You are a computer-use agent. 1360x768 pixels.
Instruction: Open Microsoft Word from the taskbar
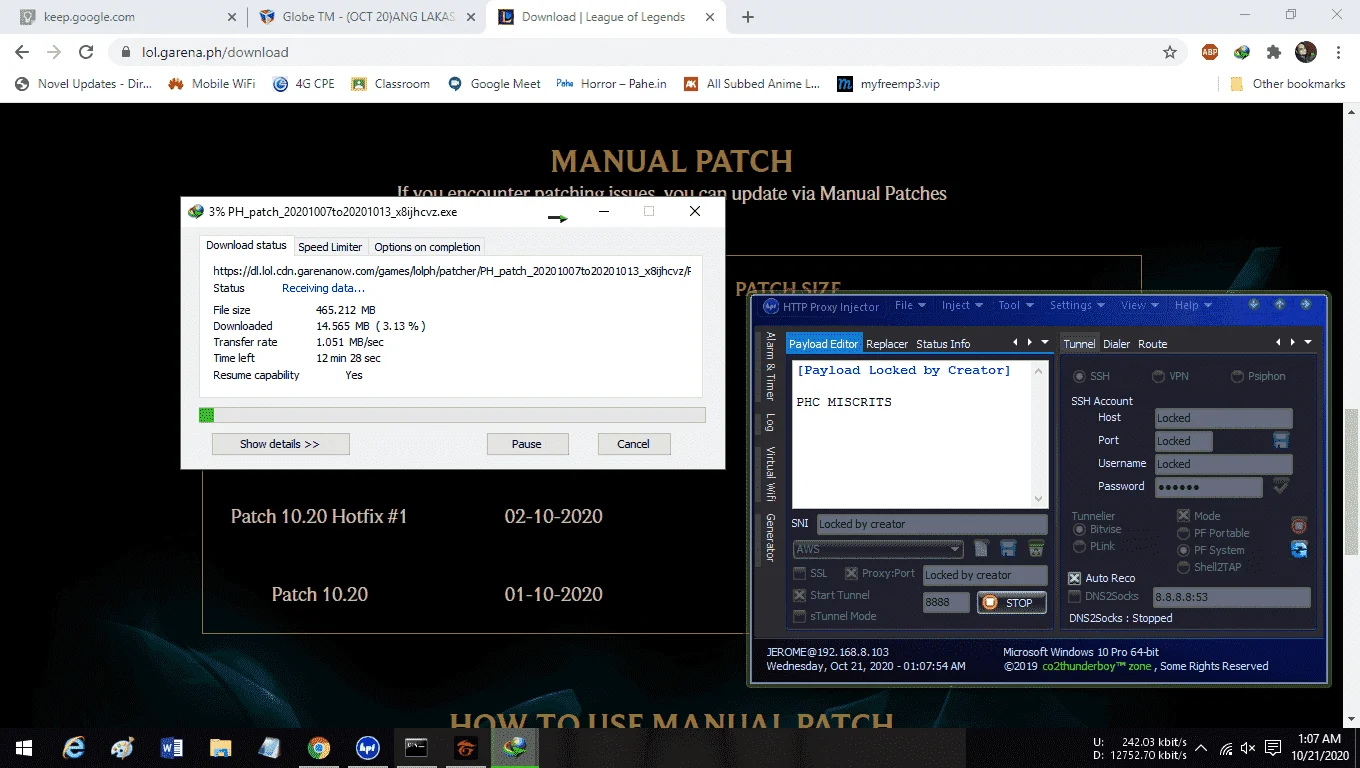click(x=171, y=748)
